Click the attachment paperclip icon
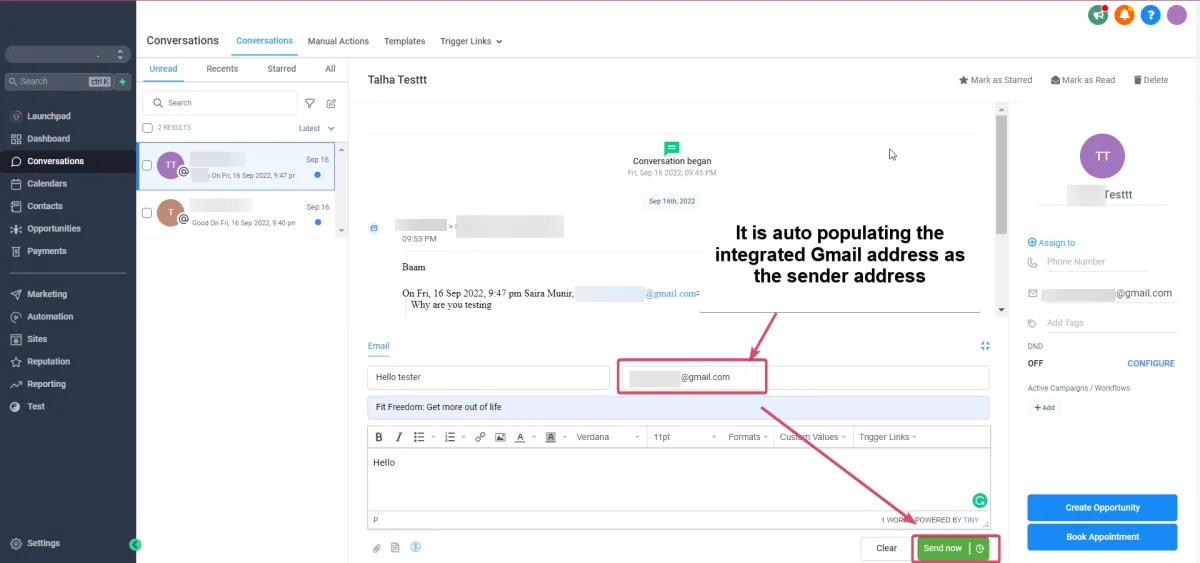 point(377,548)
